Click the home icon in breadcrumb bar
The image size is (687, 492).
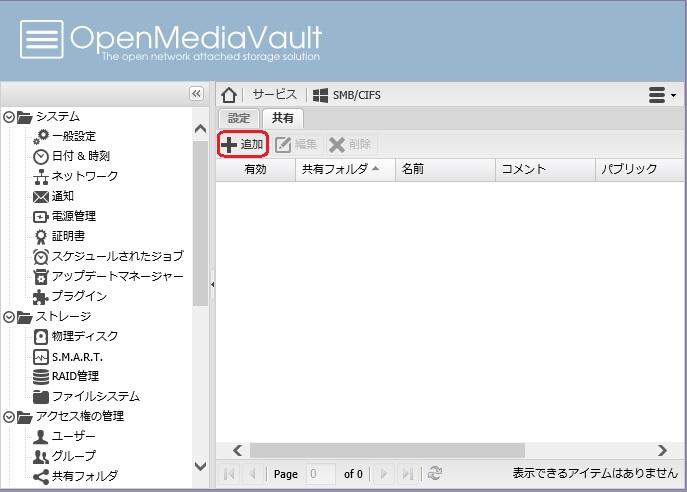point(229,95)
